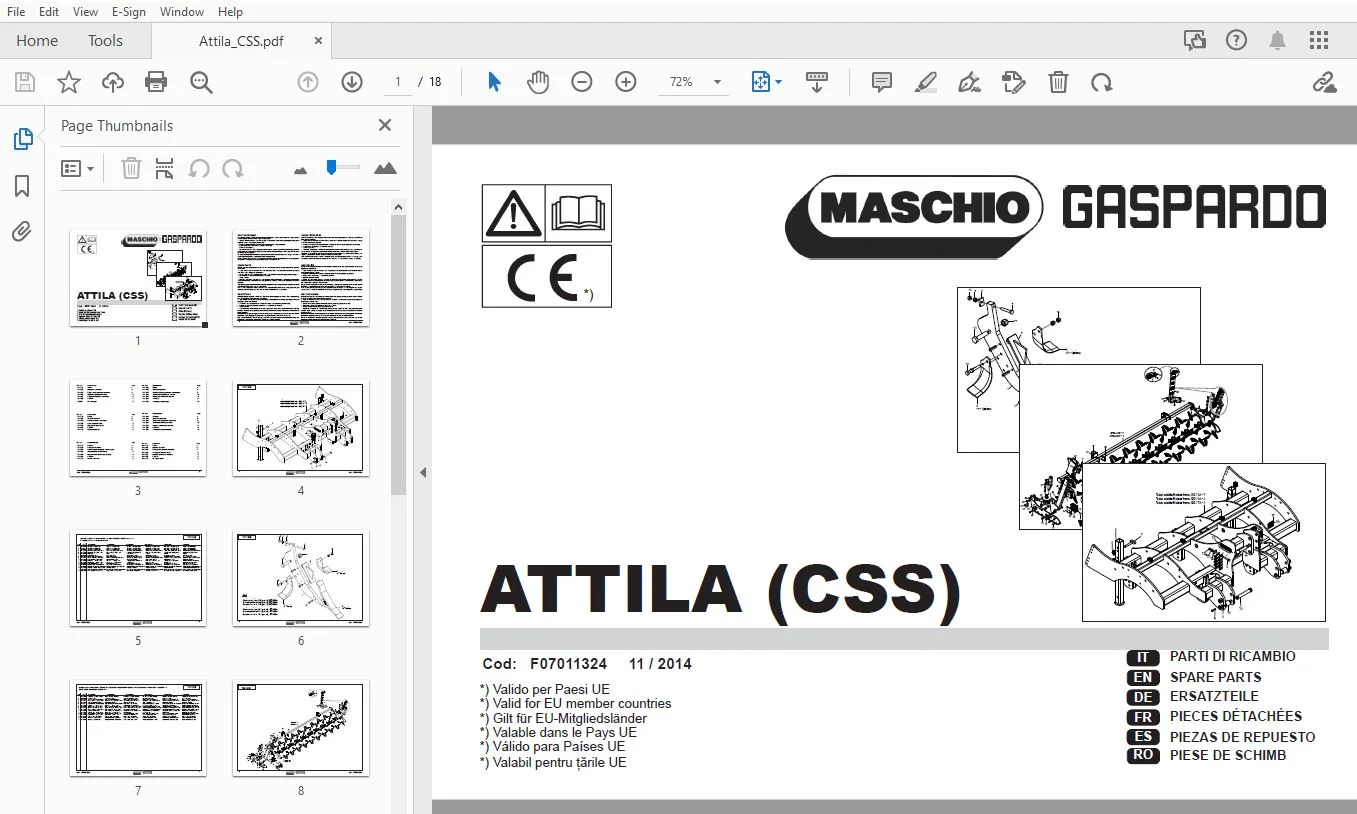Image resolution: width=1357 pixels, height=814 pixels.
Task: Open the Window menu
Action: [x=182, y=11]
